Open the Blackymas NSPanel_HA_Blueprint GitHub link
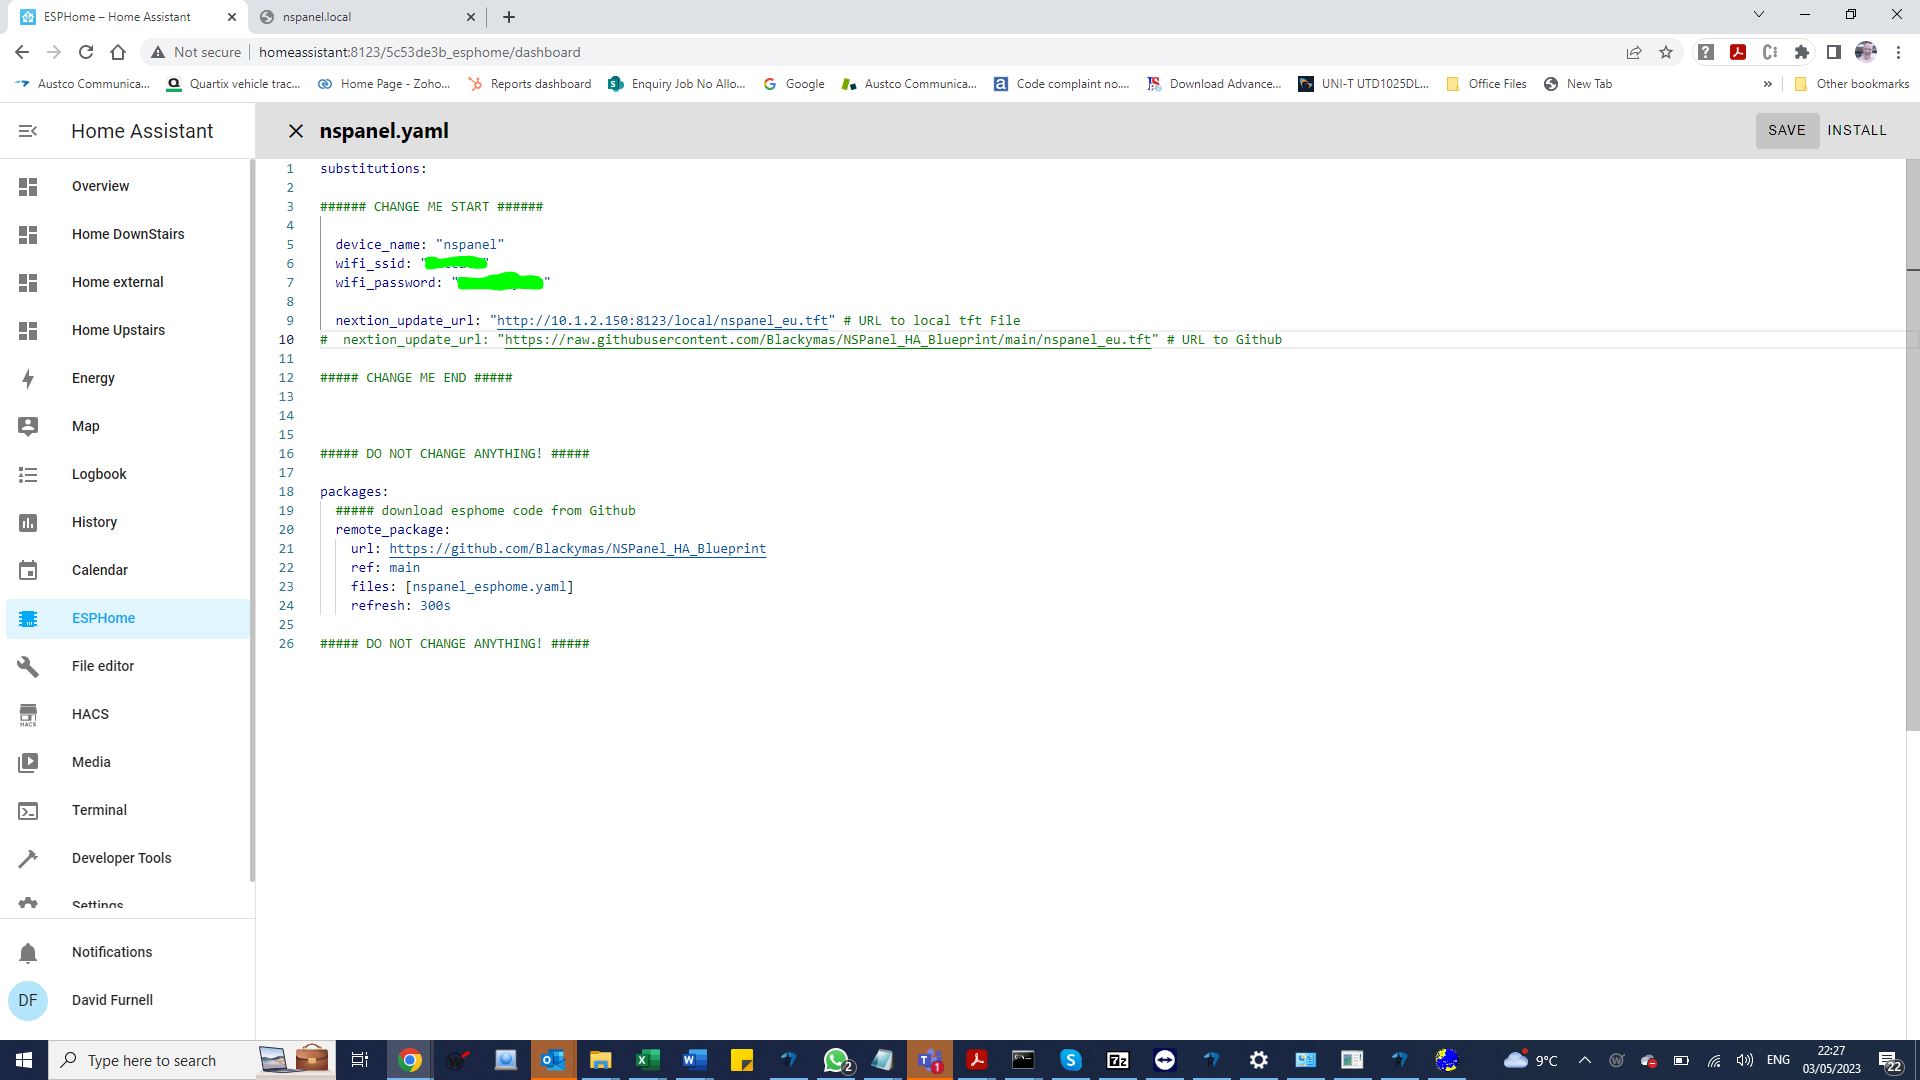 click(x=578, y=548)
